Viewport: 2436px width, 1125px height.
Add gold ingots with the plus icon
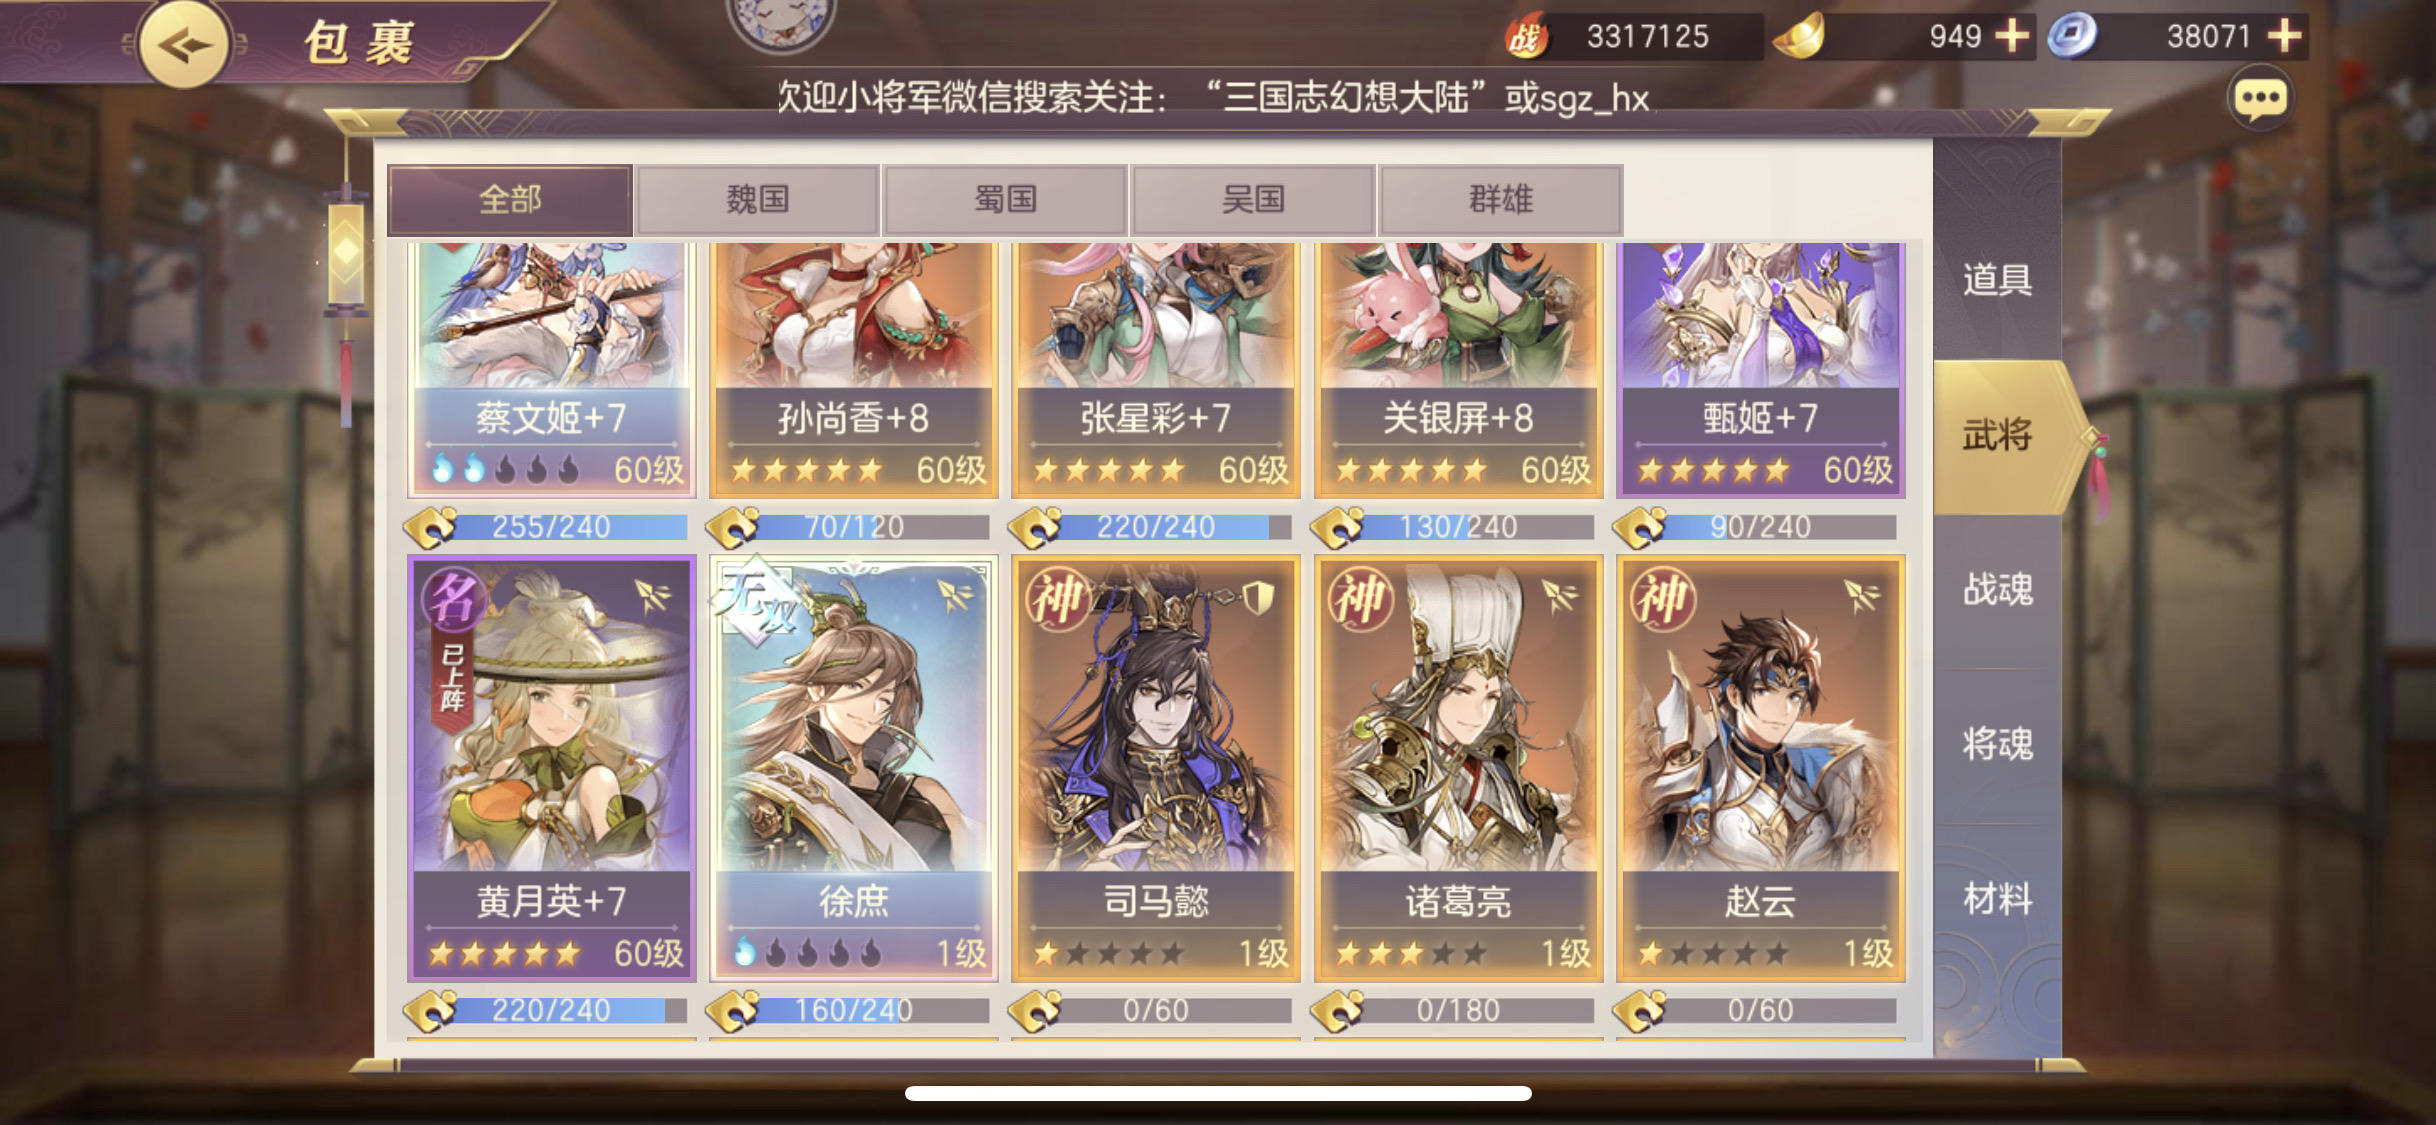coord(2012,36)
